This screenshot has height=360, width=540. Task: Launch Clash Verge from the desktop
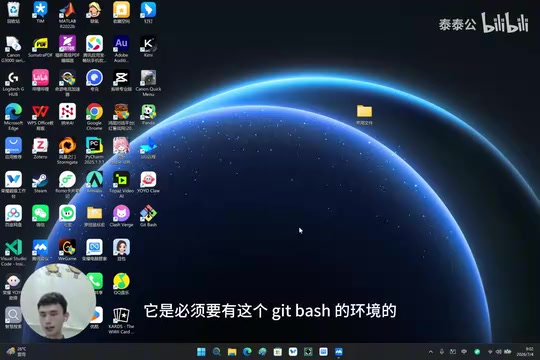point(121,216)
